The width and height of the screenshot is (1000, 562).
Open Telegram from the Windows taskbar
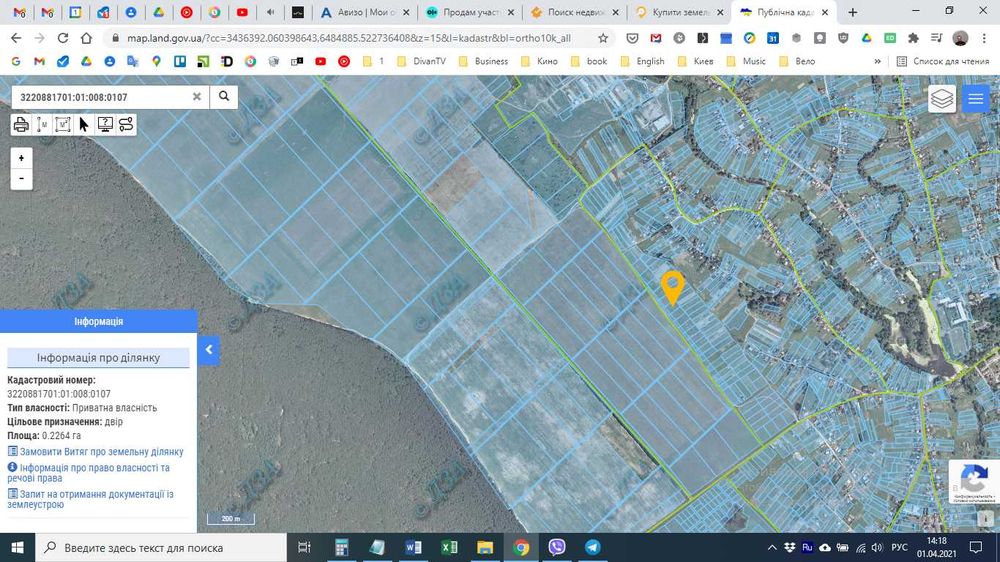[593, 547]
